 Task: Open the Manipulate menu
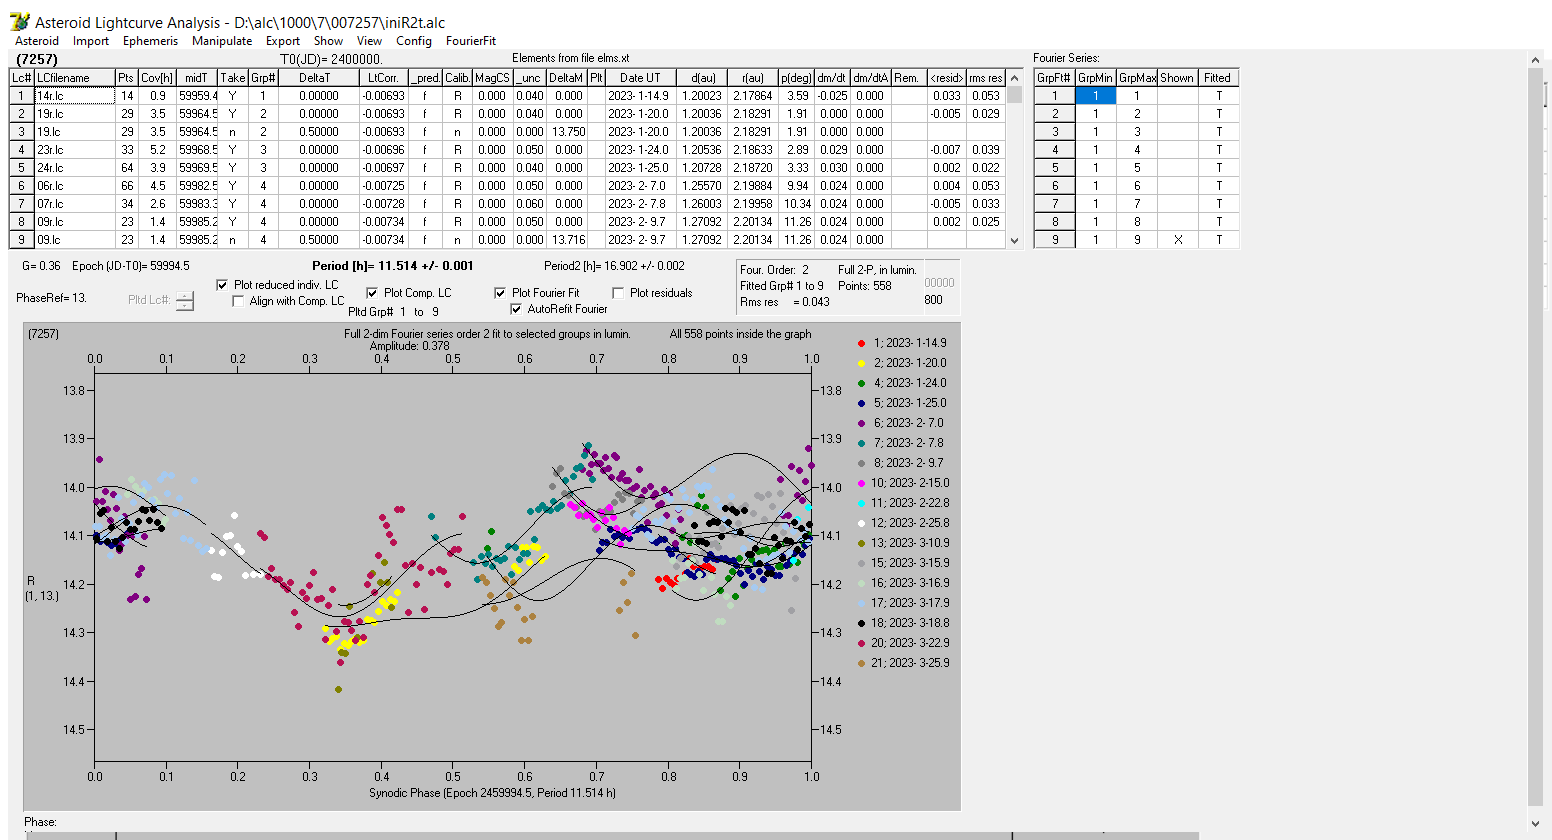pyautogui.click(x=222, y=41)
